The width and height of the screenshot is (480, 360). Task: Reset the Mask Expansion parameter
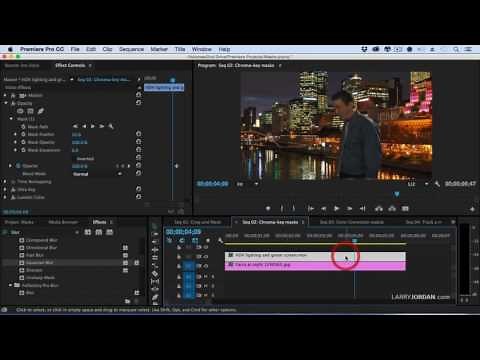138,150
